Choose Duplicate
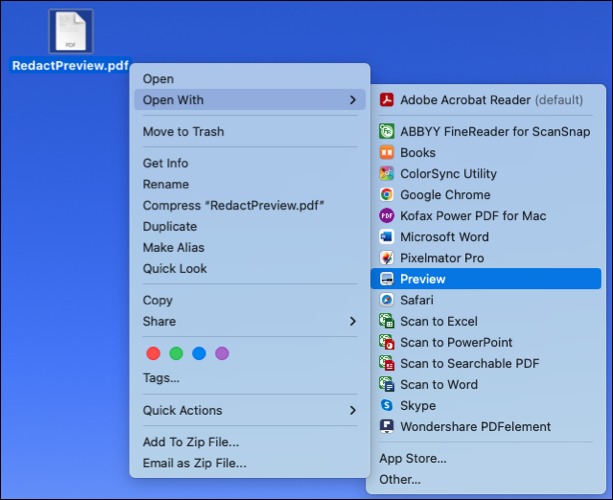The image size is (613, 500). click(249, 227)
